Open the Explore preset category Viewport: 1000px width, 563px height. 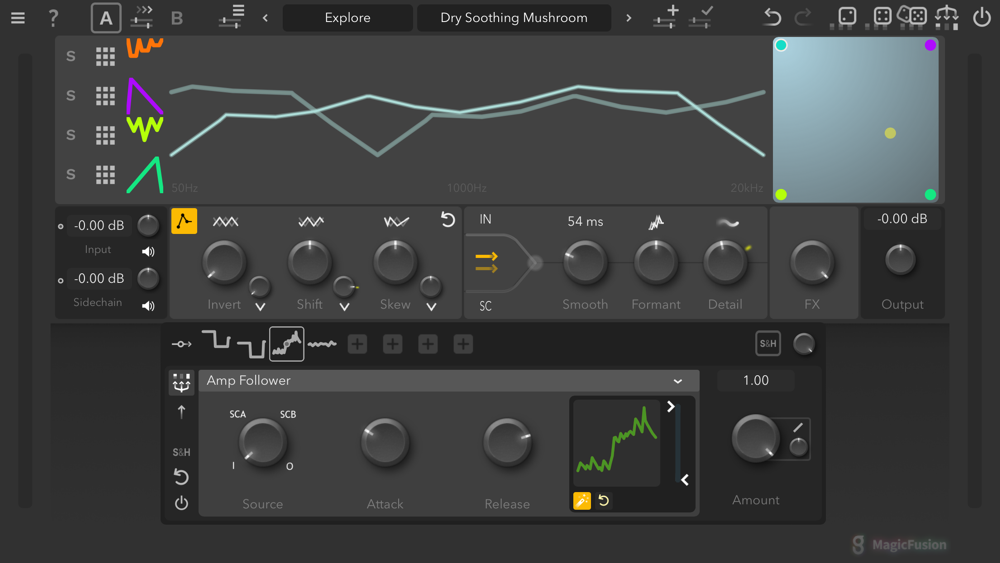click(347, 18)
